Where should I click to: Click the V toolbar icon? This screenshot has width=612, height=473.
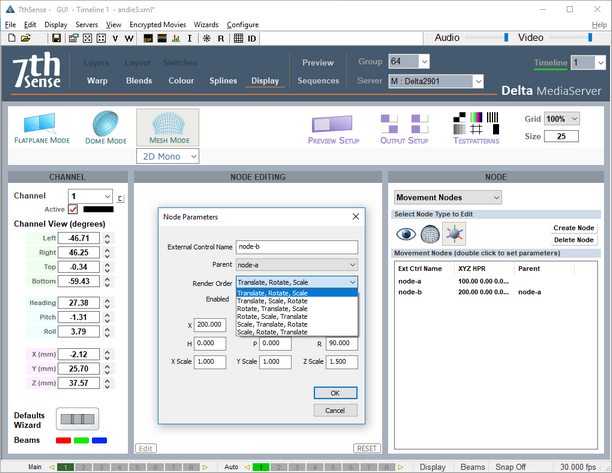pos(115,39)
